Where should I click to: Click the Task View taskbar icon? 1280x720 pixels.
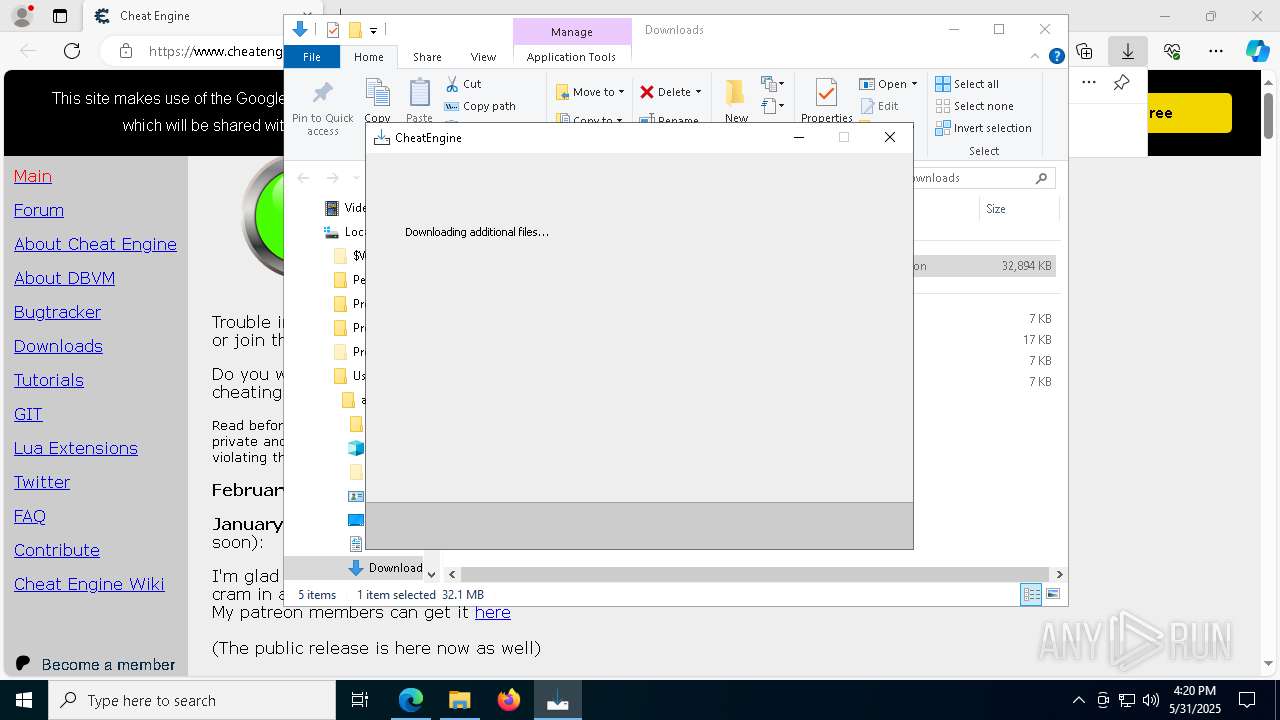(360, 700)
